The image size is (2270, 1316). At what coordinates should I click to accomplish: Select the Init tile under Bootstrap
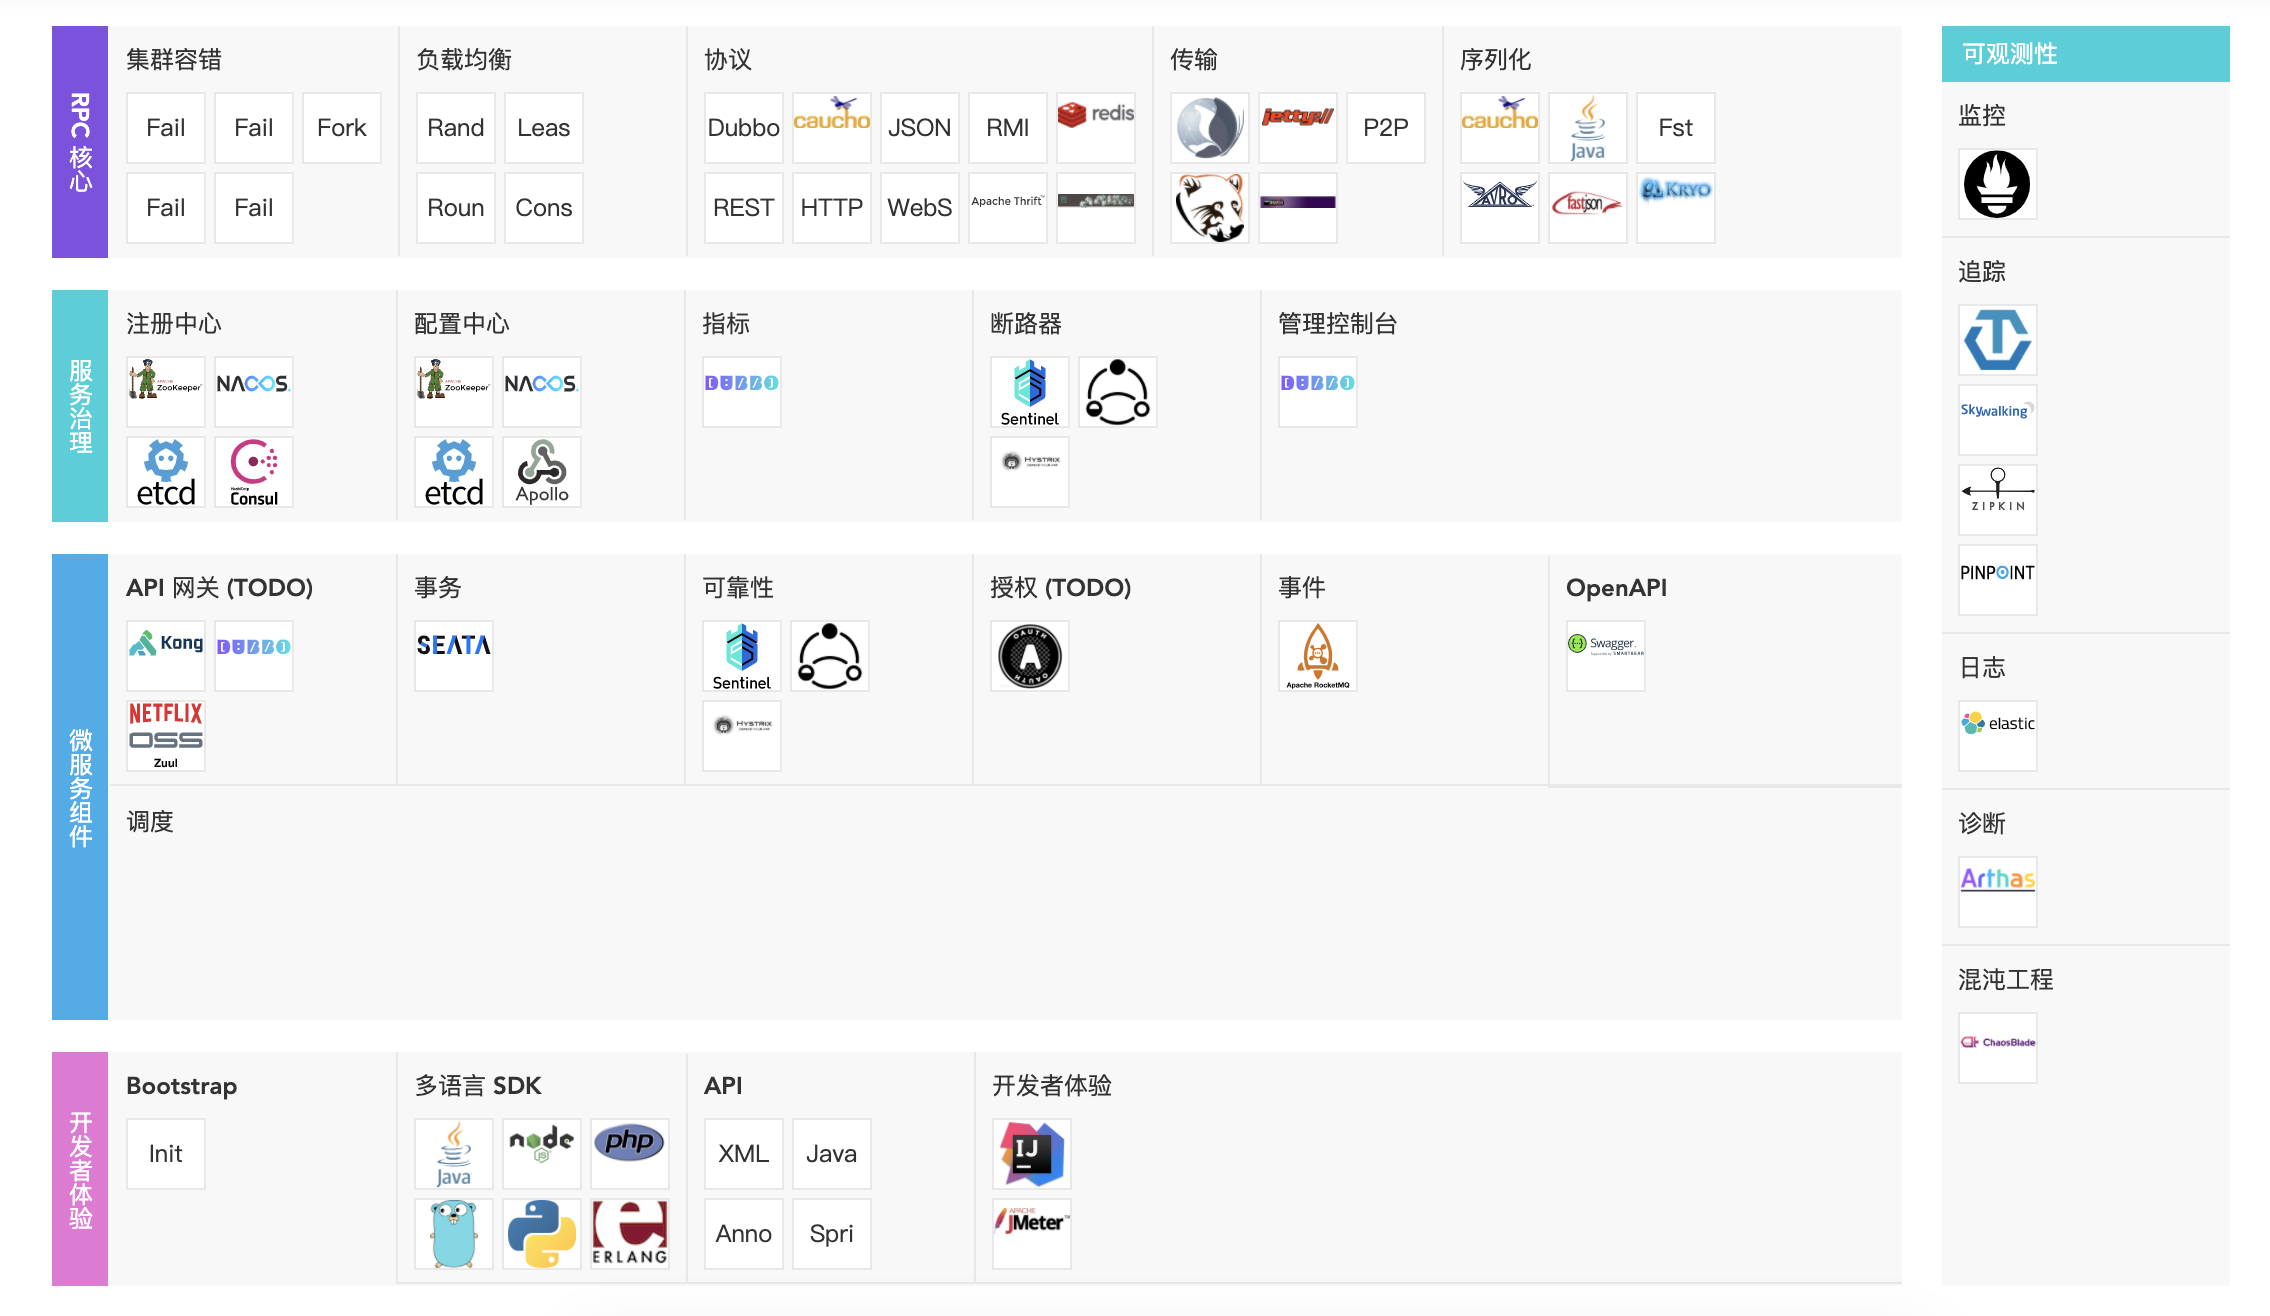tap(165, 1154)
